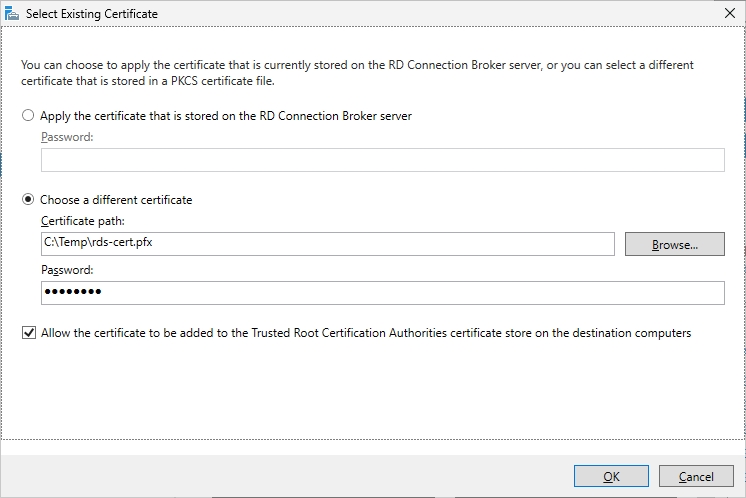
Task: Confirm the dialog with OK
Action: click(611, 477)
